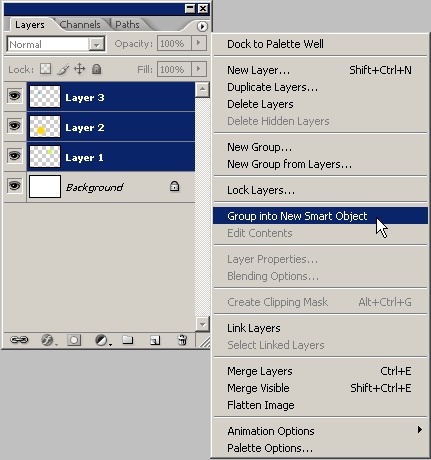Hide Layer 2 using its eye icon
Image resolution: width=431 pixels, height=460 pixels.
point(14,126)
